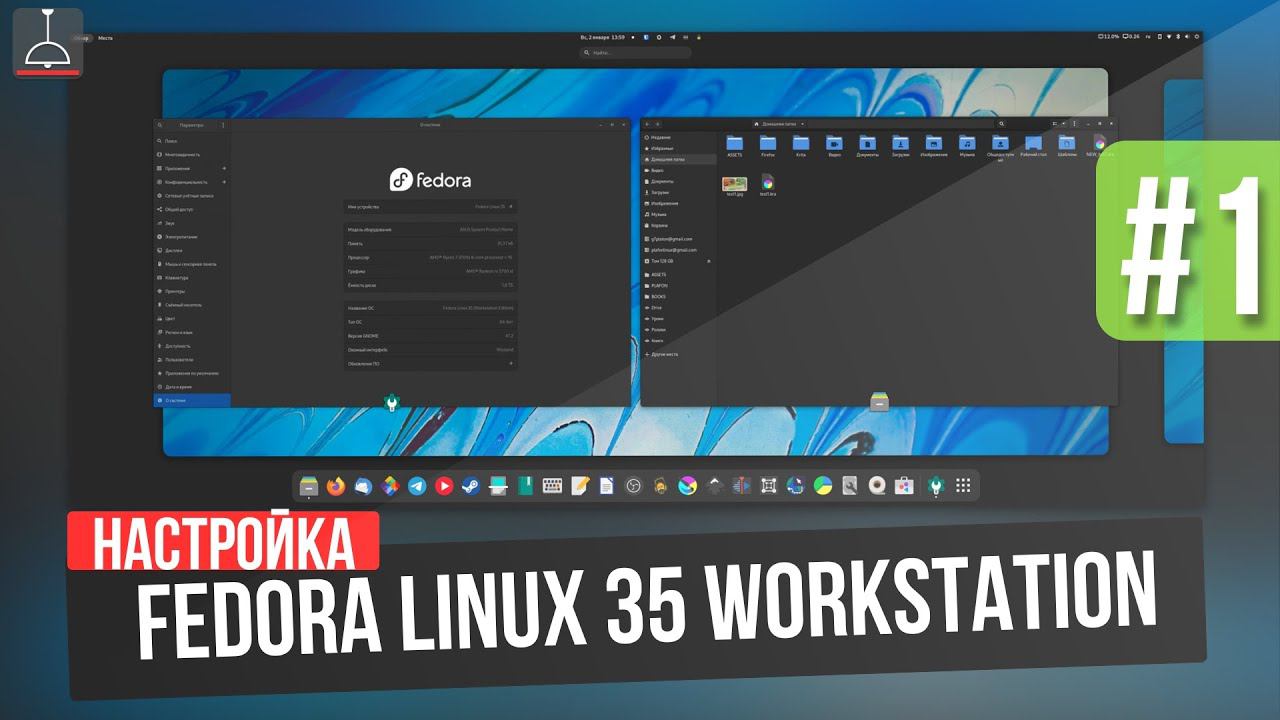Click Недавние in Files sidebar
Screen dimensions: 1280x720
pos(679,137)
